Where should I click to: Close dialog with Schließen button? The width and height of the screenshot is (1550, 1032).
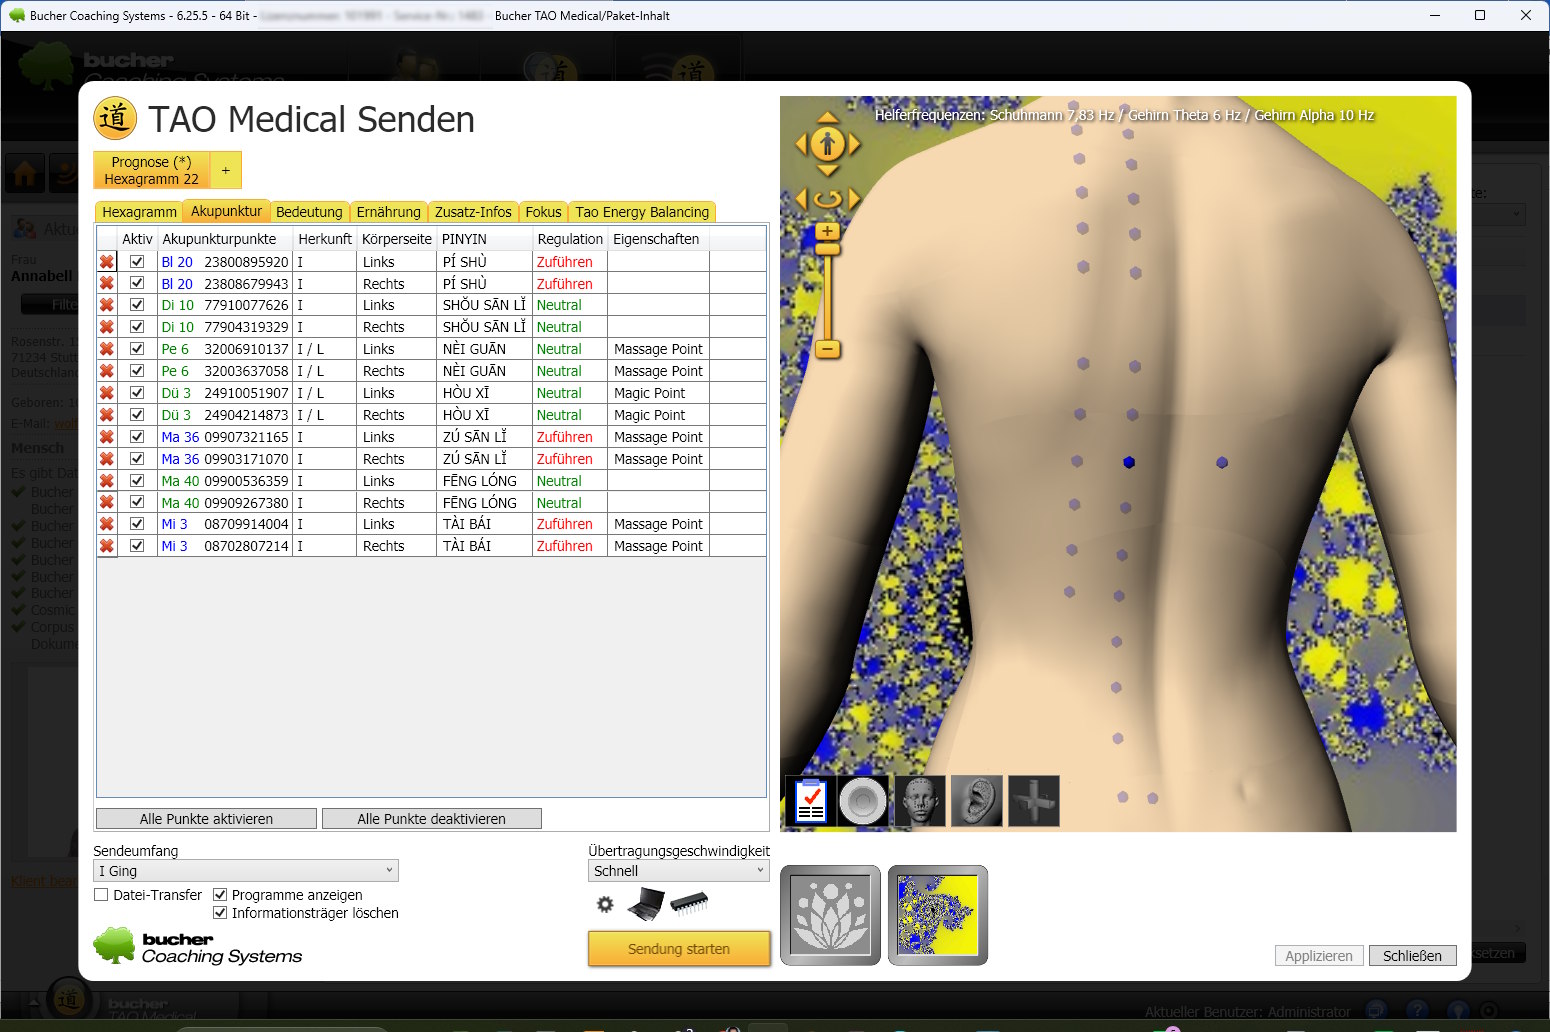click(x=1412, y=956)
